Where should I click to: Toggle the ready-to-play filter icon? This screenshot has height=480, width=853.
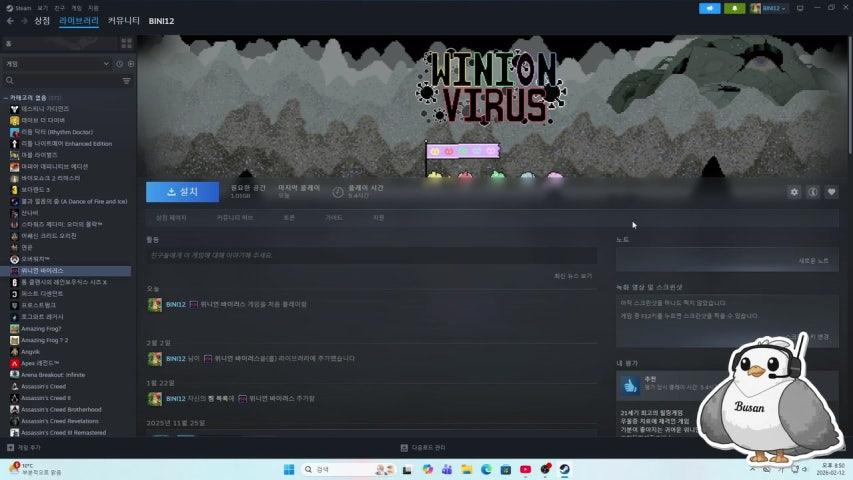coord(131,64)
